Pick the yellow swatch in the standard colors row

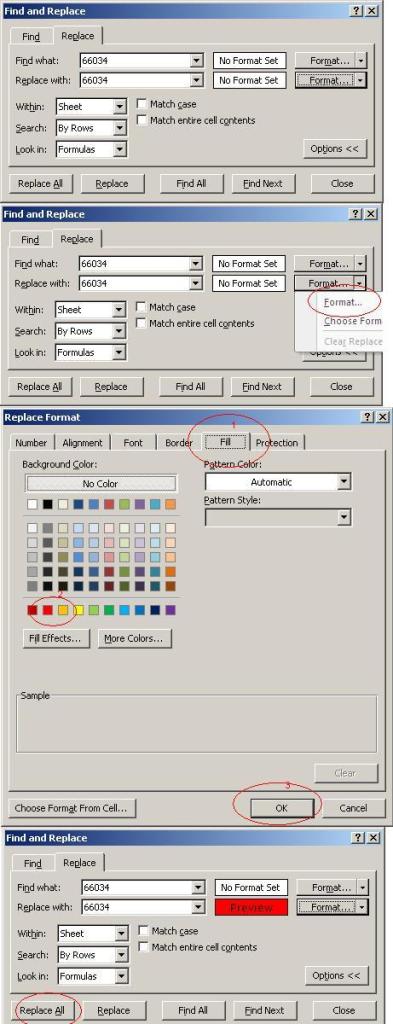point(78,610)
